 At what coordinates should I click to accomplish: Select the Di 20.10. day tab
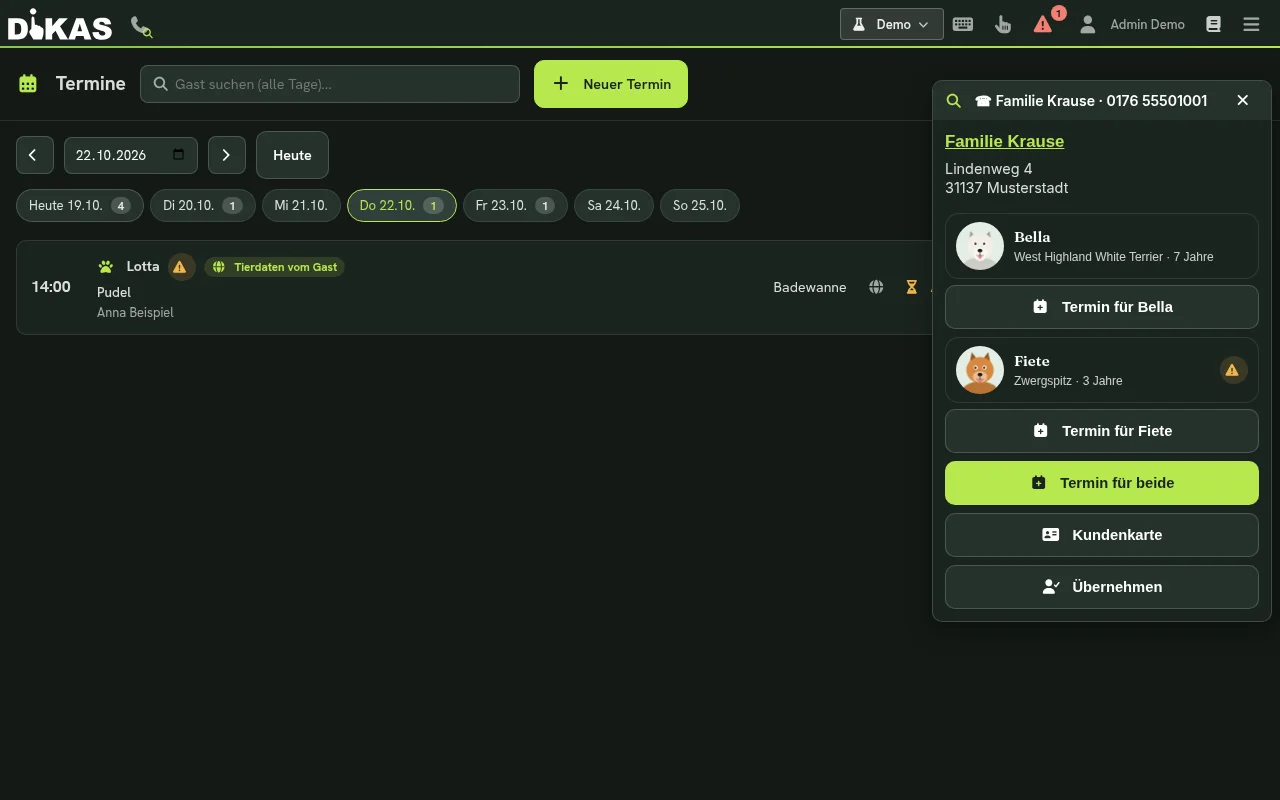click(x=203, y=205)
